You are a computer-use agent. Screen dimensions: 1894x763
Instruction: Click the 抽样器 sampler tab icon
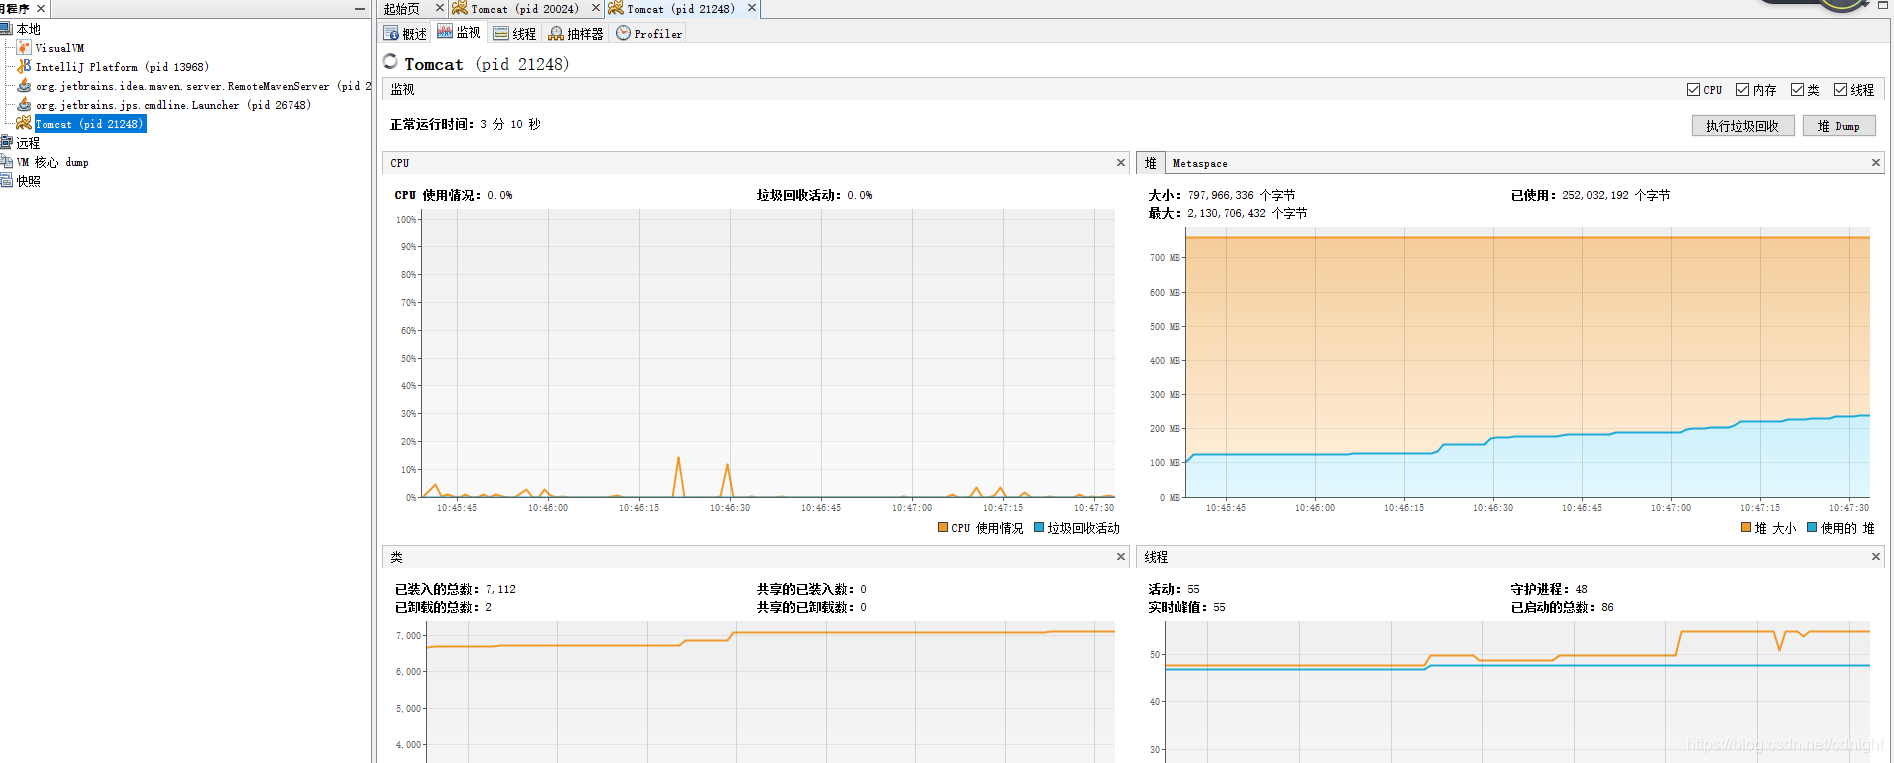click(556, 33)
